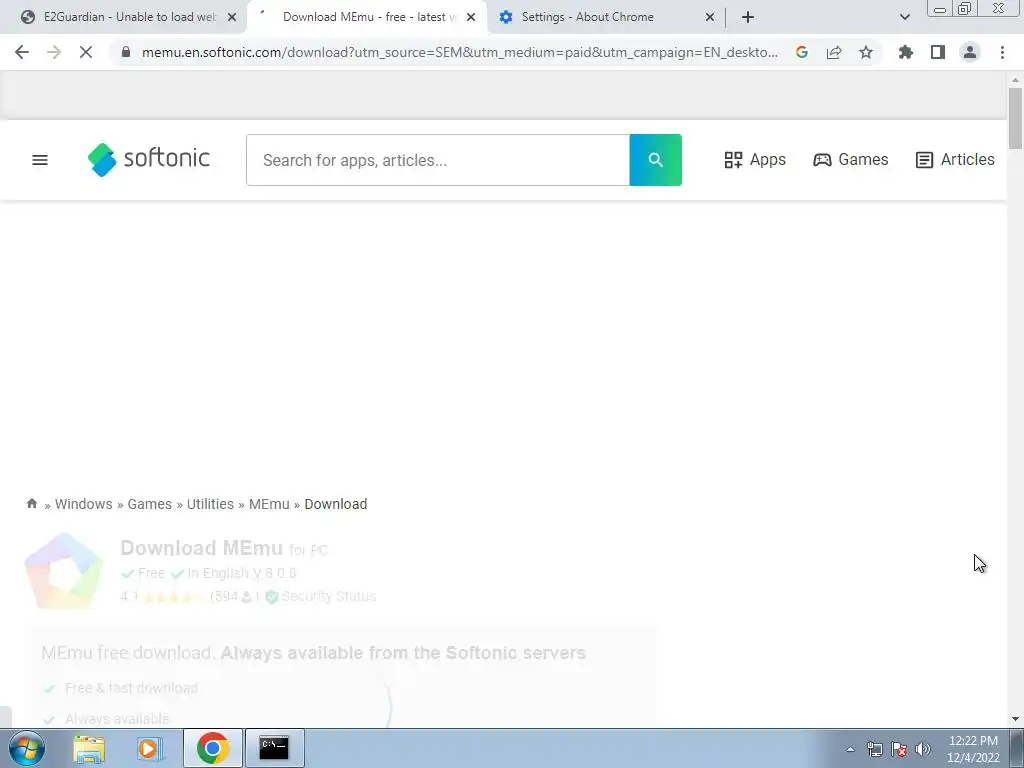This screenshot has width=1024, height=768.
Task: Open the side panel icon
Action: (x=938, y=52)
